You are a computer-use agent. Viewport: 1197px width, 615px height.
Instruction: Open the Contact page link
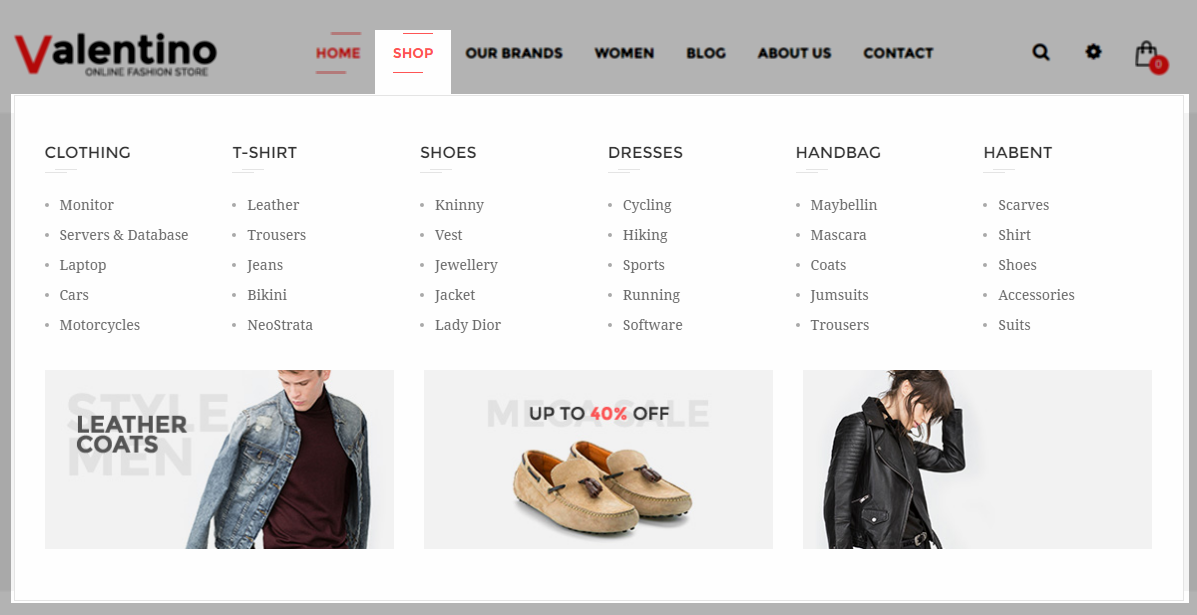point(898,53)
